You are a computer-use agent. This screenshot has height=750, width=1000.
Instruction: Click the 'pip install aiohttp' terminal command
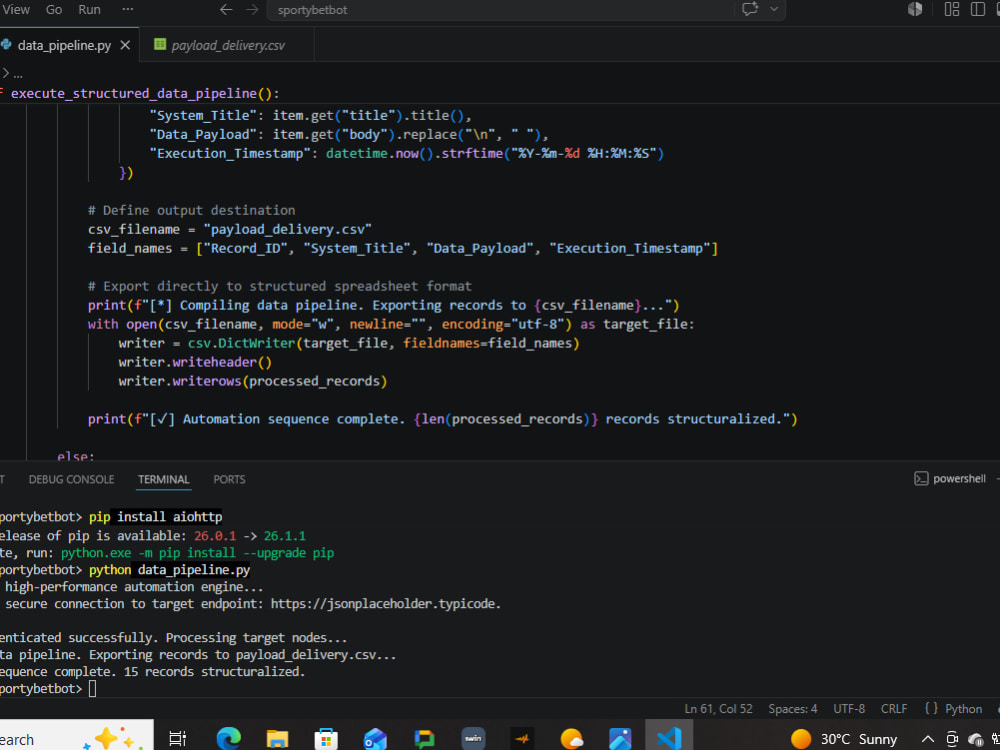pos(156,517)
